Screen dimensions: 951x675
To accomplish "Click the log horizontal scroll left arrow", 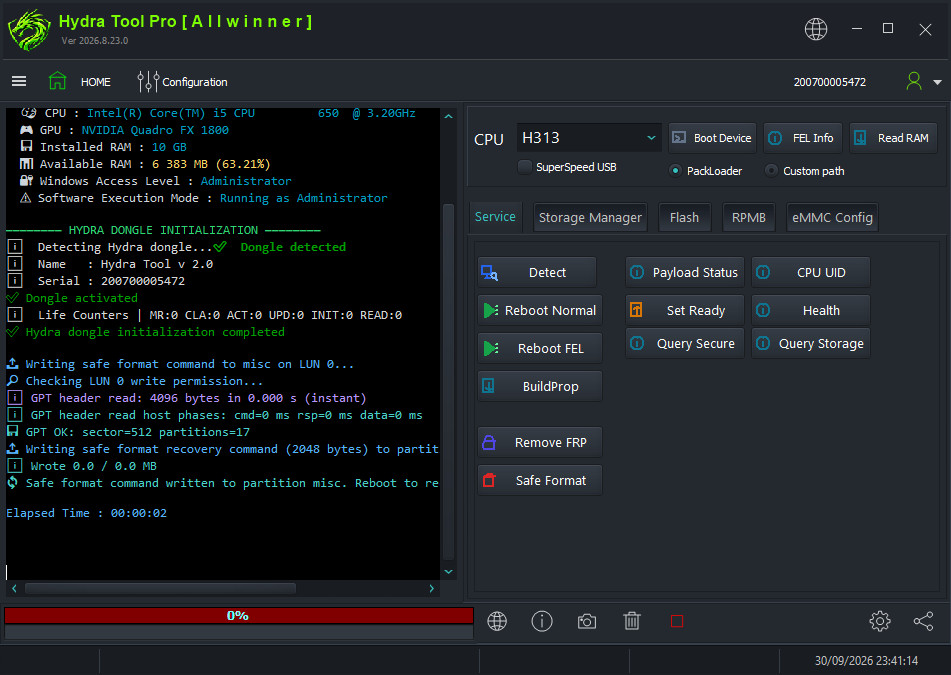I will (14, 588).
